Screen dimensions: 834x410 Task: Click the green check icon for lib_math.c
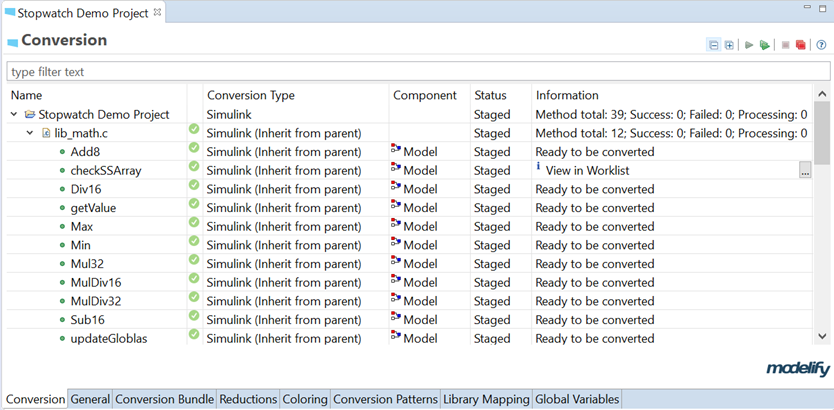pos(194,129)
